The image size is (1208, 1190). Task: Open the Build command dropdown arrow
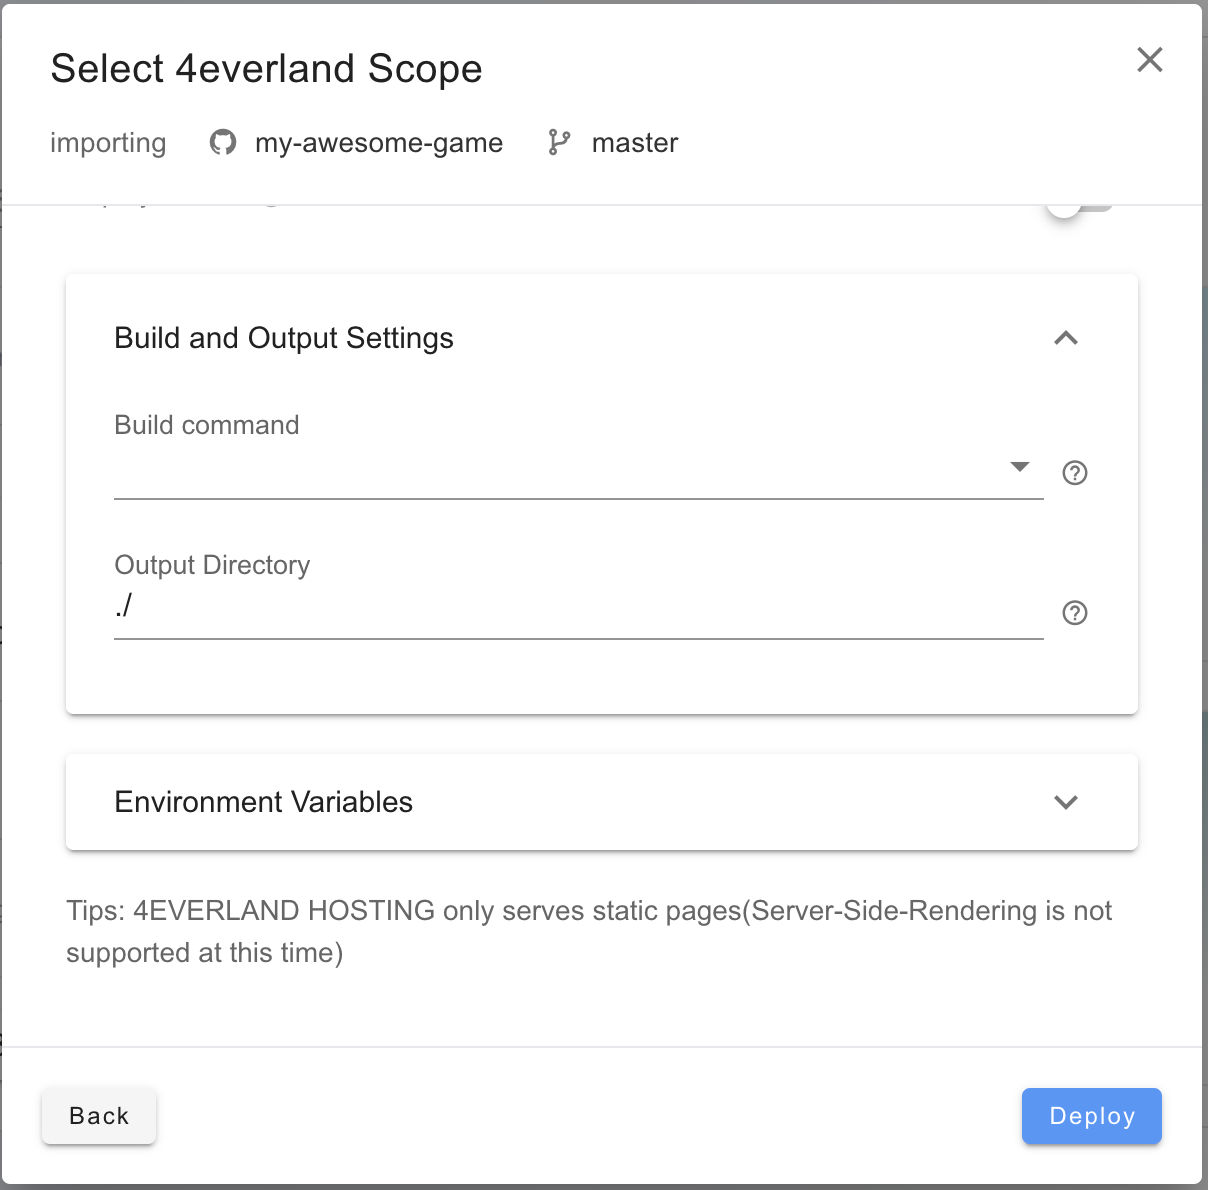[x=1019, y=467]
